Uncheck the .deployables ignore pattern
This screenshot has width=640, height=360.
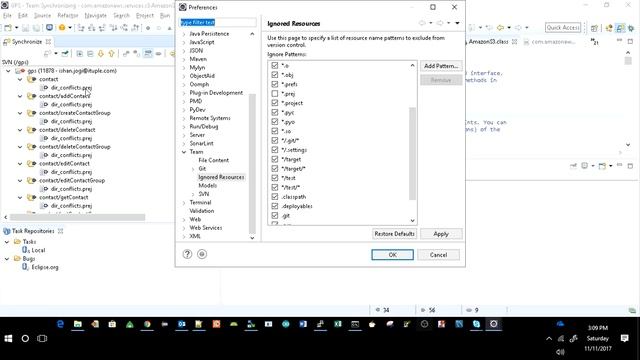pos(275,206)
